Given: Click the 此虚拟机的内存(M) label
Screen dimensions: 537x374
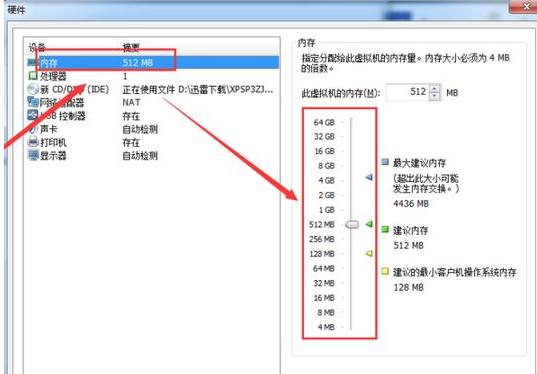Looking at the screenshot, I should pos(340,93).
